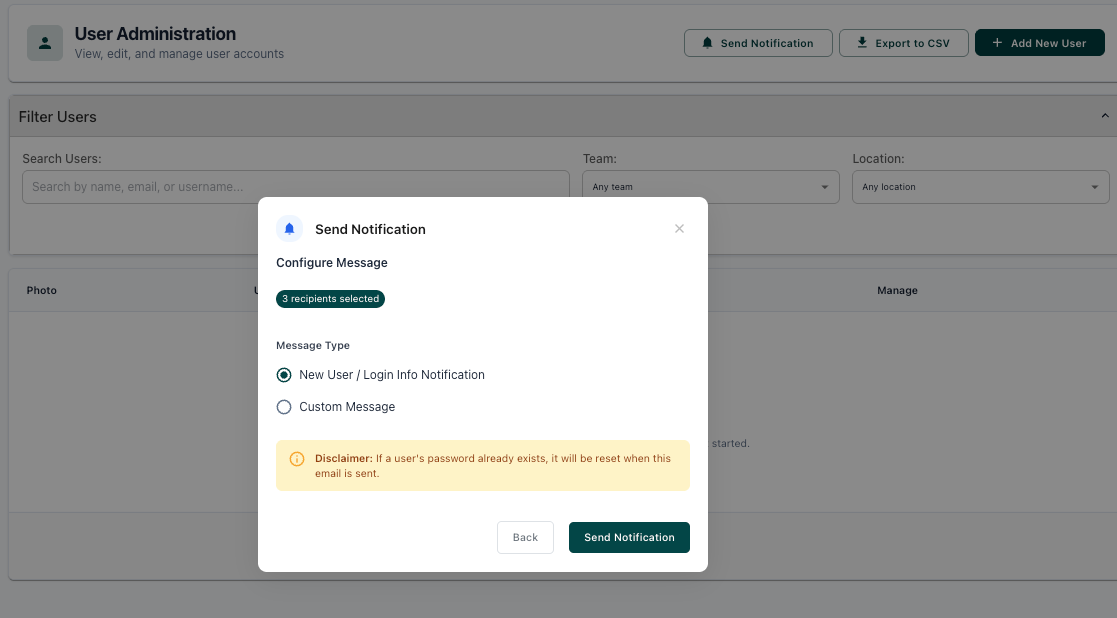Click the dark Send Notification button in dialog
This screenshot has height=618, width=1117.
629,538
